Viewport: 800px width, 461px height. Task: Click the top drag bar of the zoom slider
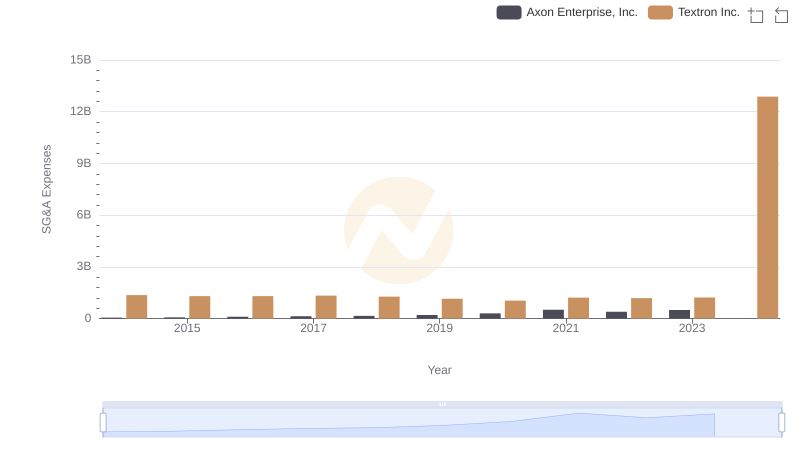(x=442, y=404)
